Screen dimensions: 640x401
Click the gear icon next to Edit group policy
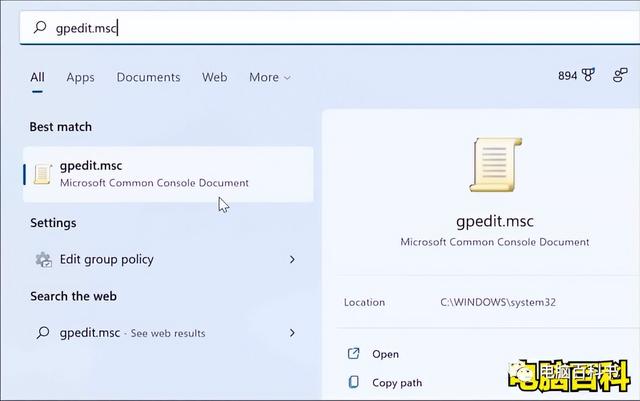43,259
